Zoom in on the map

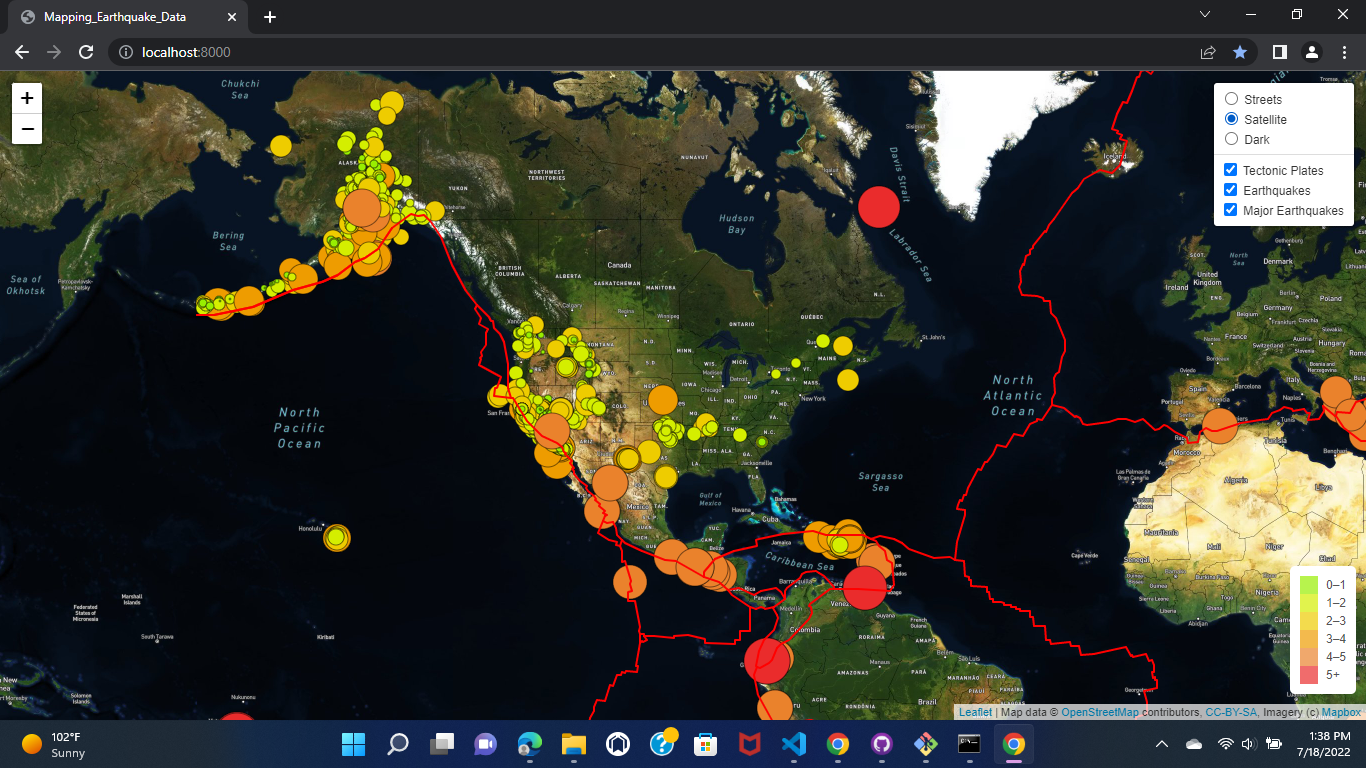pyautogui.click(x=26, y=98)
